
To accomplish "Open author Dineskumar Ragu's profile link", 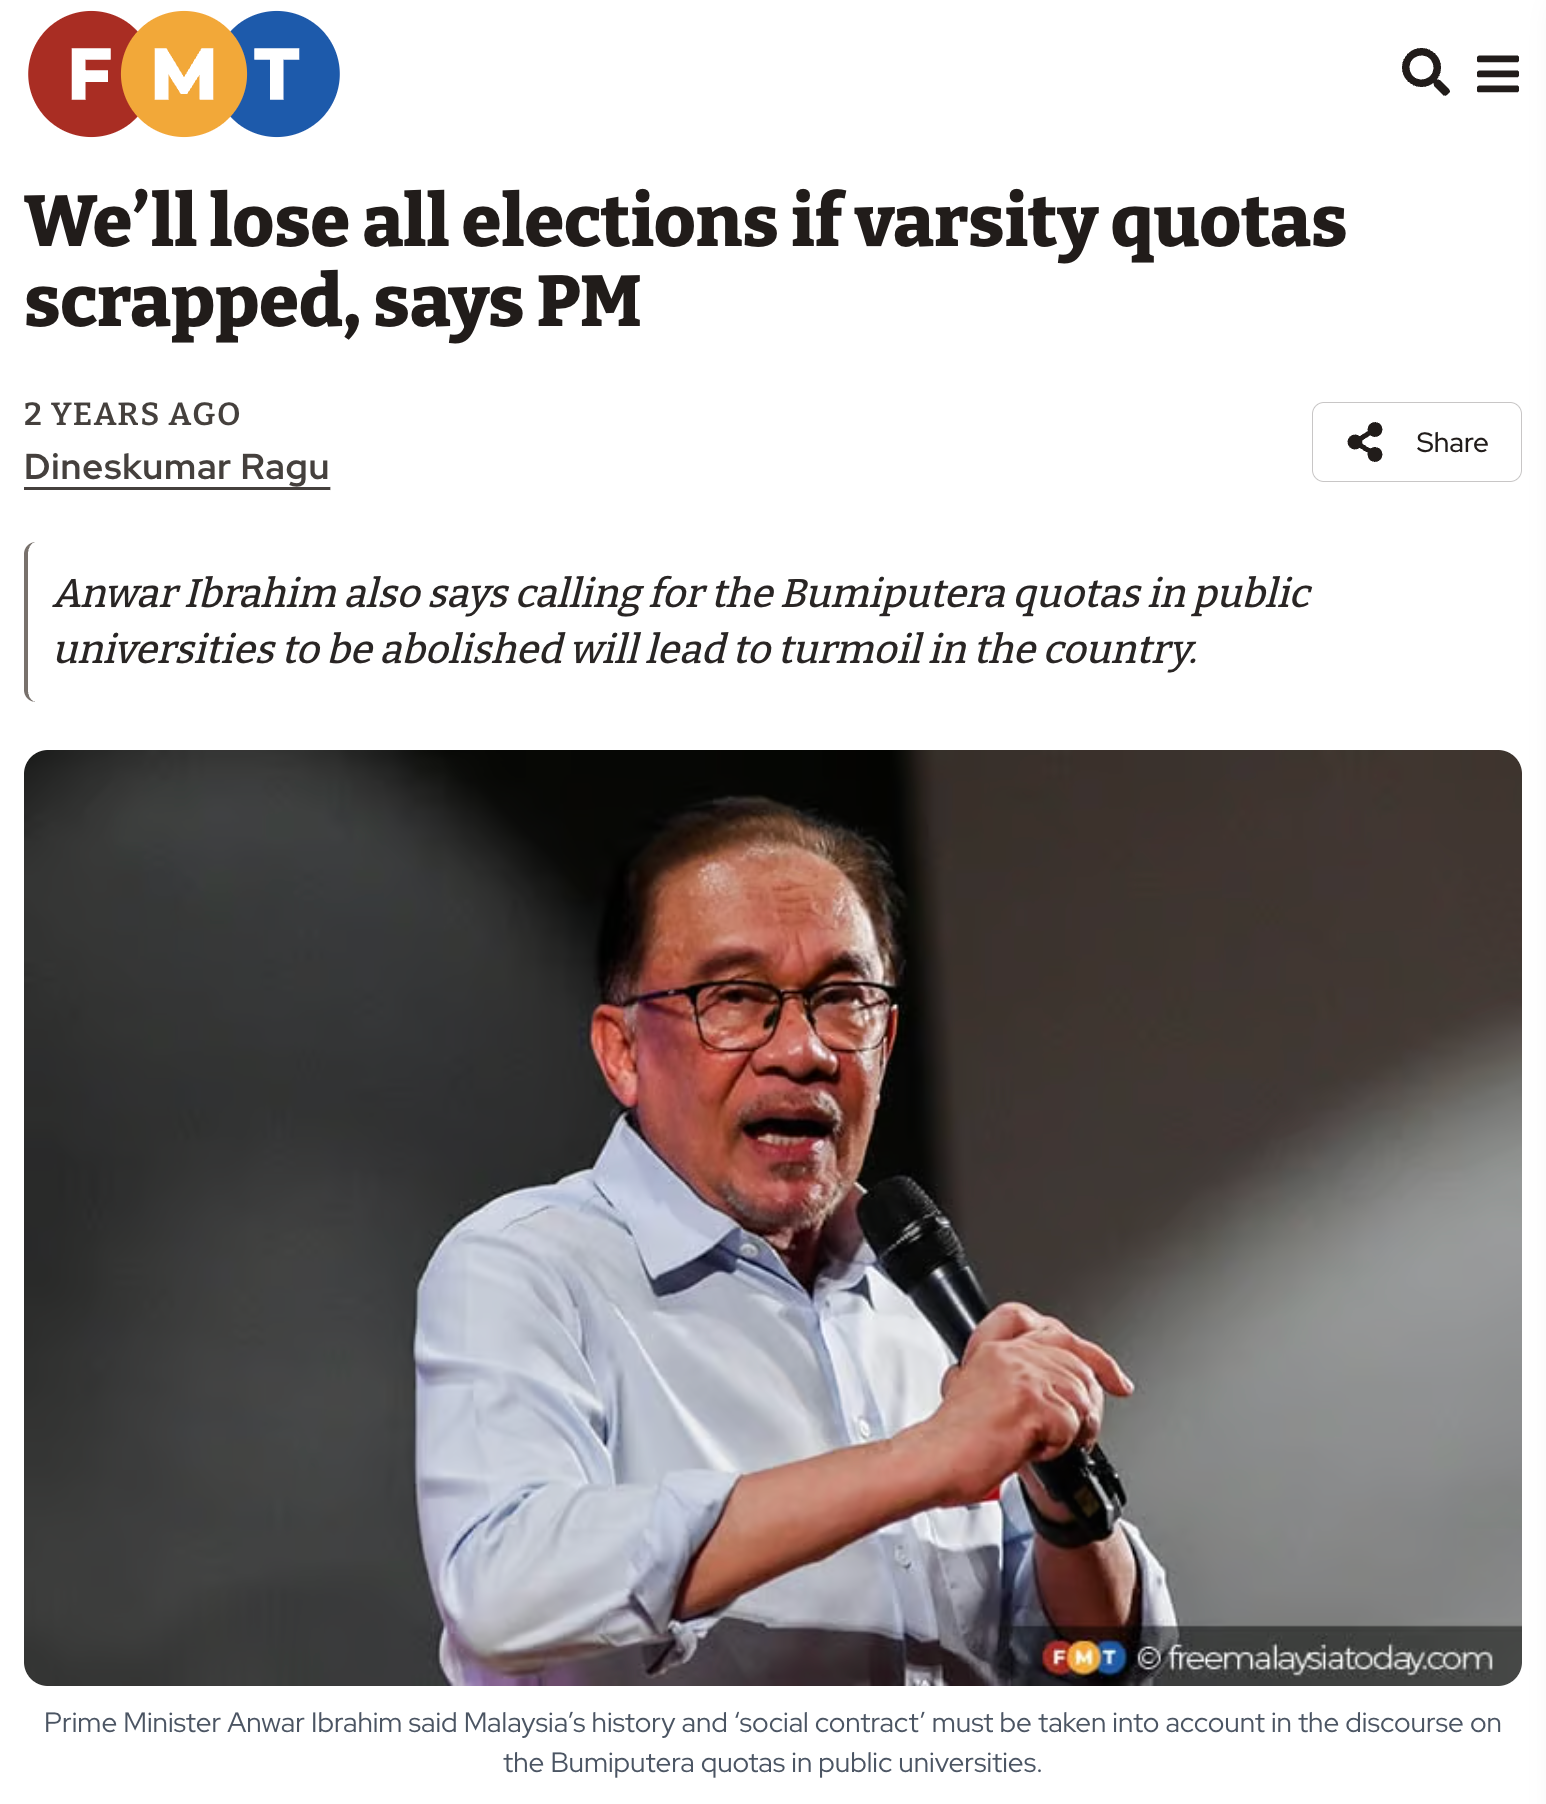I will pos(177,467).
